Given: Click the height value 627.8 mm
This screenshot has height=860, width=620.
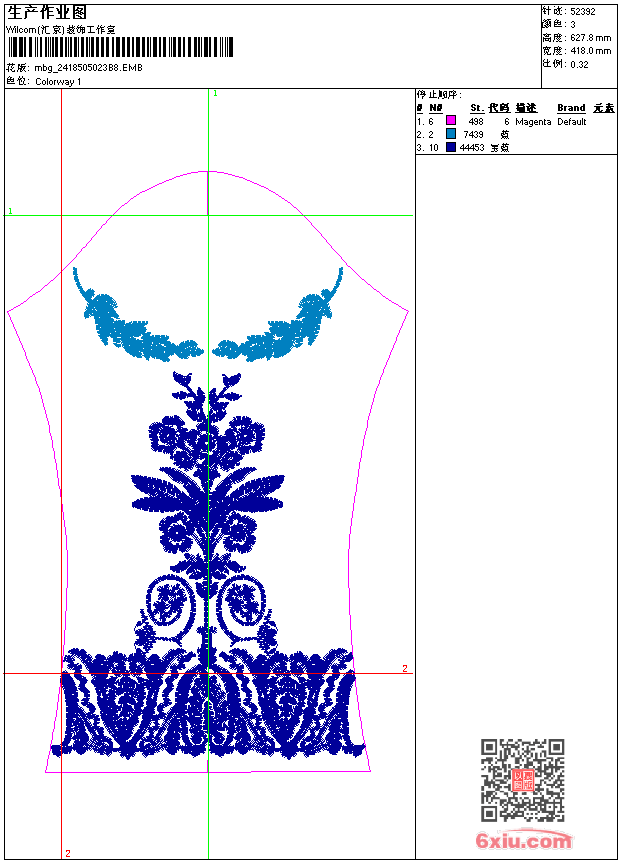Looking at the screenshot, I should [590, 38].
